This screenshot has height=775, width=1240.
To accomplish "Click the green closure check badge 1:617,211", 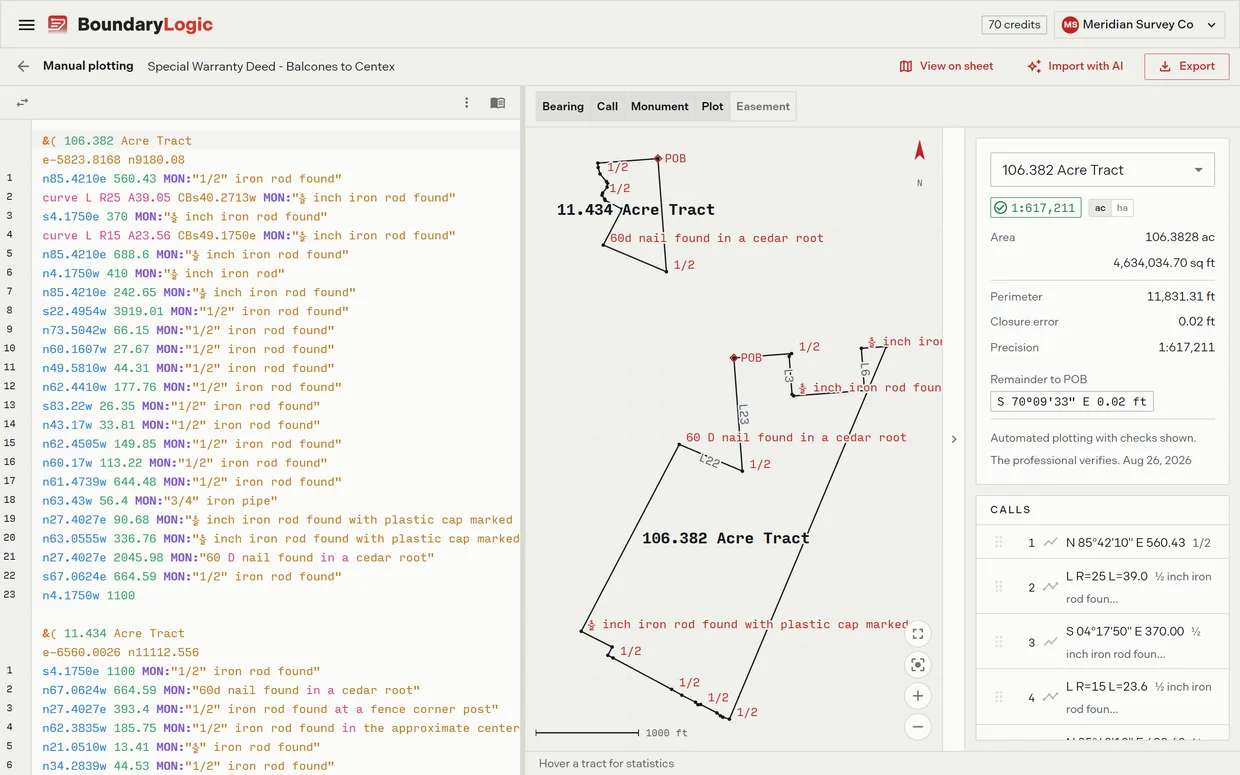I will (1035, 208).
